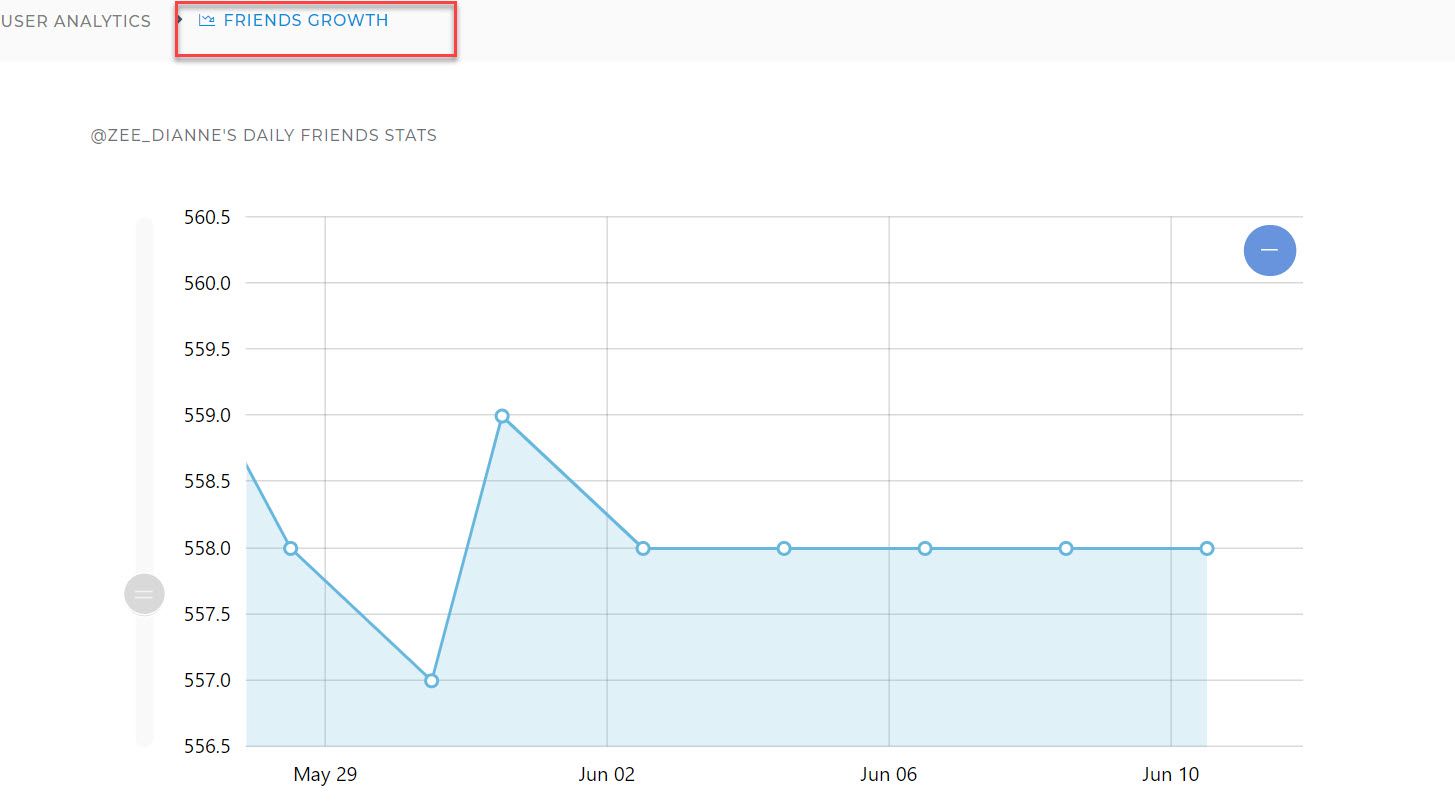
Task: Select the Jun 04 data point marker
Action: (783, 548)
